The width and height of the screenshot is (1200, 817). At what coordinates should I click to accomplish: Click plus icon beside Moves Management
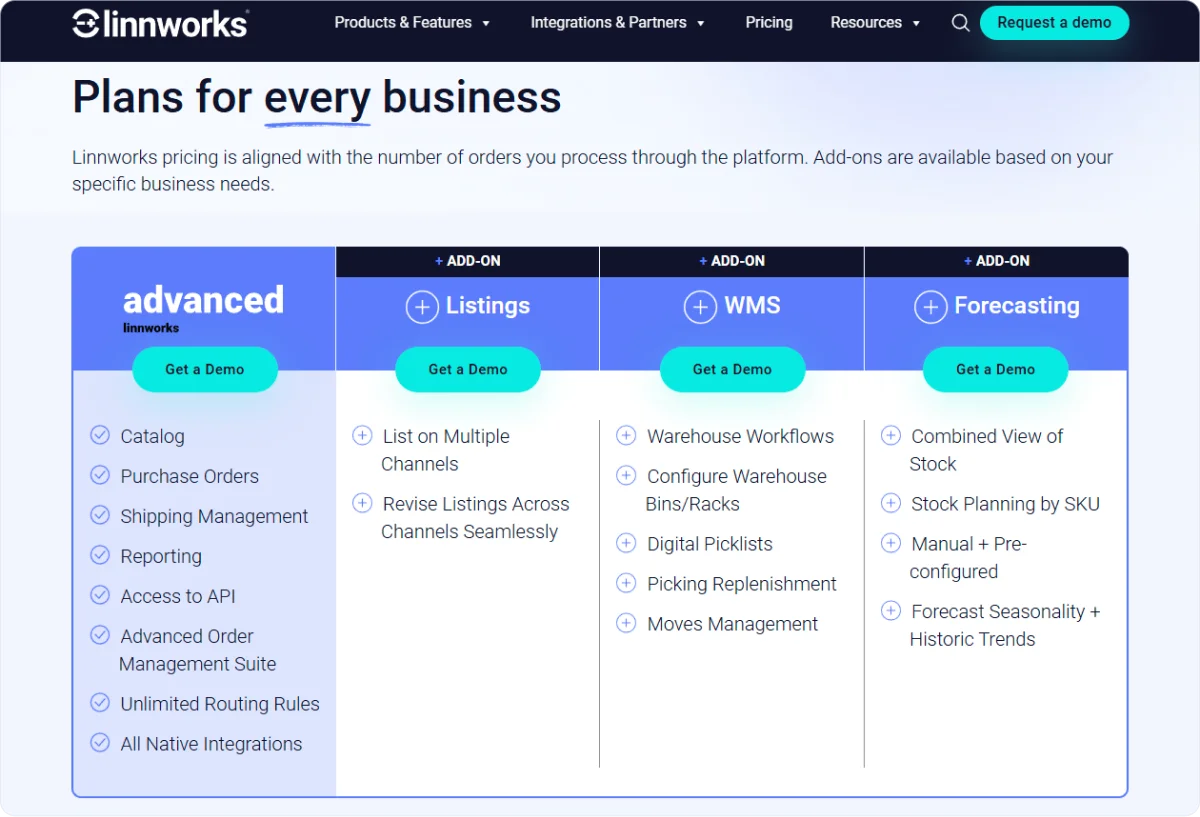626,623
